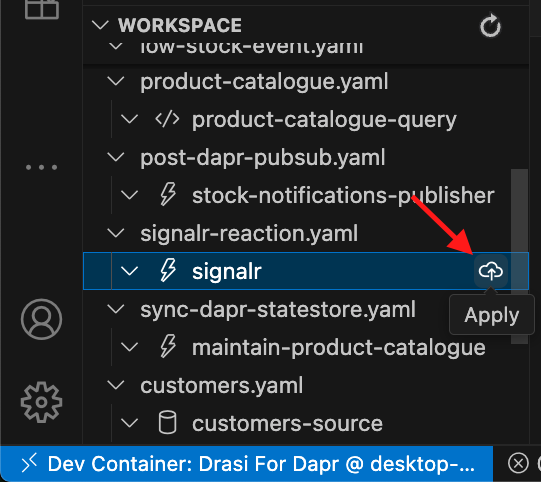Select sync-dapr-statestore.yaml file name
The image size is (541, 482).
(278, 310)
